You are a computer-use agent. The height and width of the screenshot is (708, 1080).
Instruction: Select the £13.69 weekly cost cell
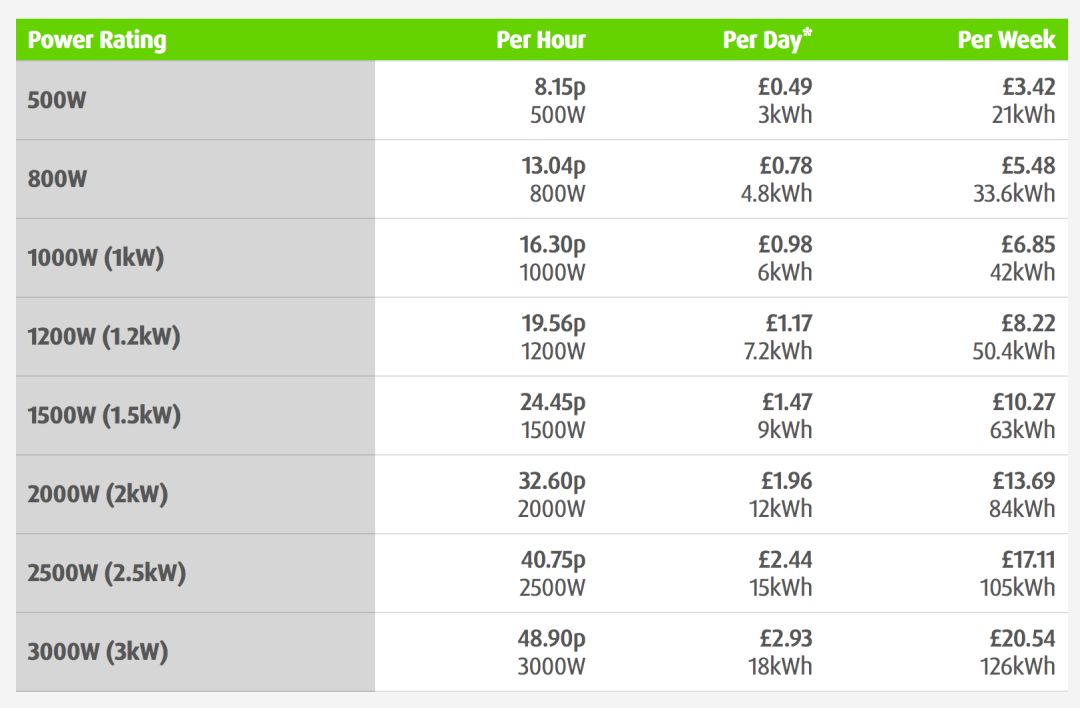(1022, 481)
